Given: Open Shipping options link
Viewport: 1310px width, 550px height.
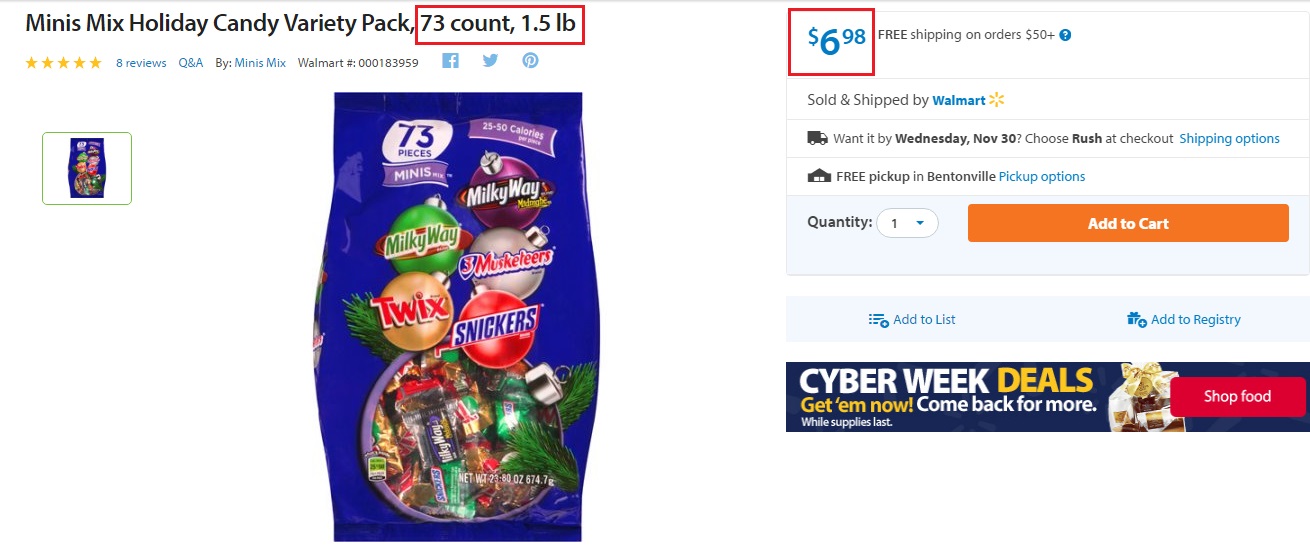Looking at the screenshot, I should coord(1229,139).
